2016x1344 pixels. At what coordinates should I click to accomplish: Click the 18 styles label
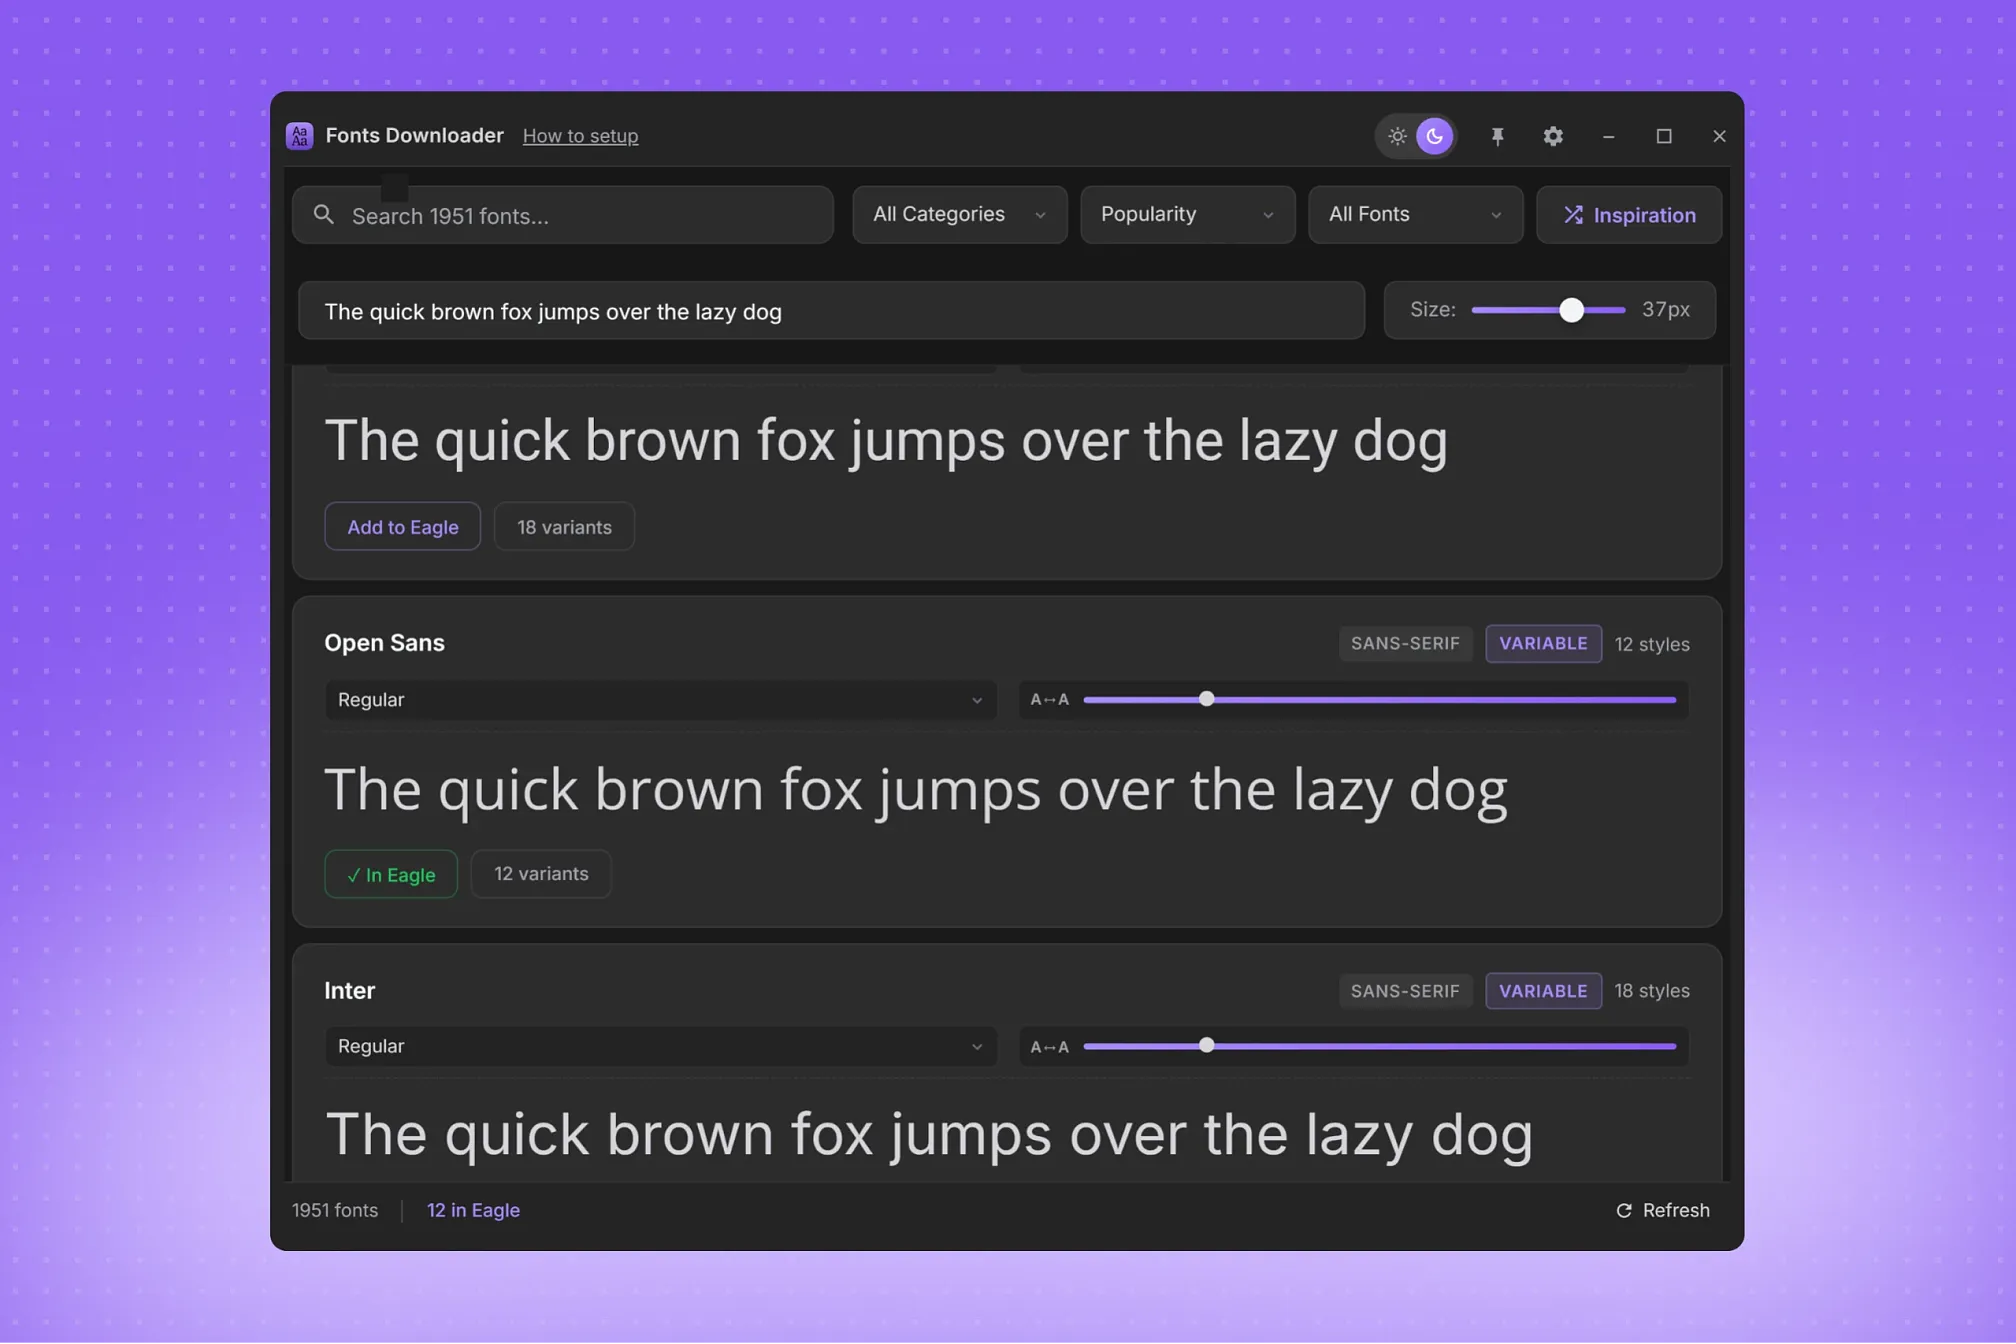coord(1652,991)
